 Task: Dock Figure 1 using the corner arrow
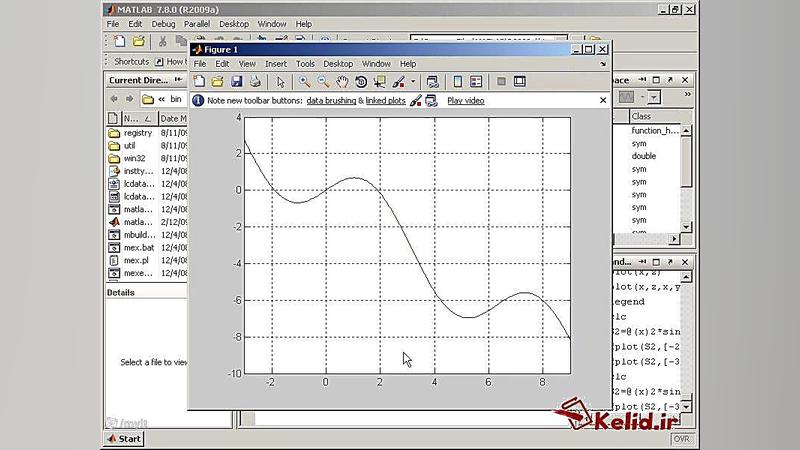pyautogui.click(x=603, y=64)
